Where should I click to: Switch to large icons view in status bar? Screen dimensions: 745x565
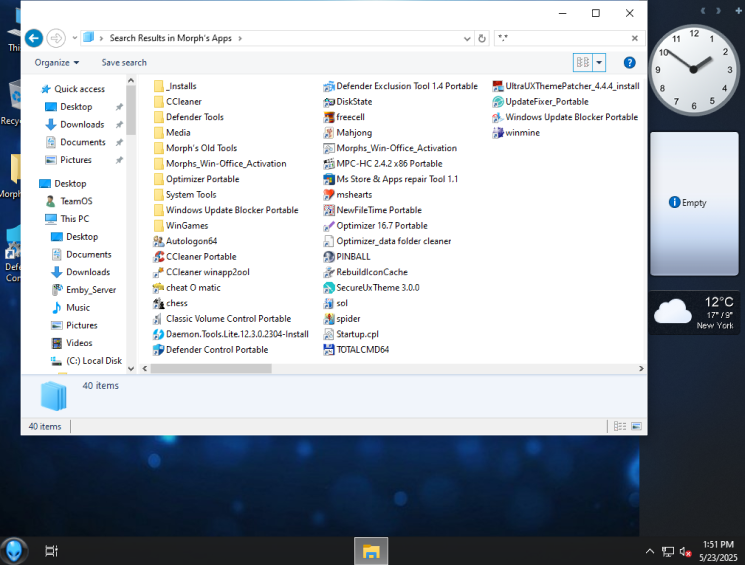[x=636, y=426]
